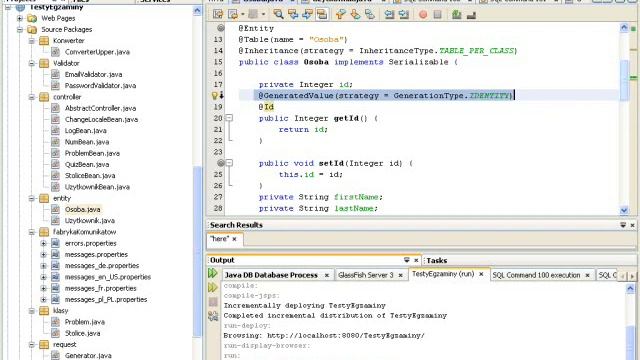The width and height of the screenshot is (640, 360).
Task: Click the editor scroll up arrow
Action: tap(624, 28)
